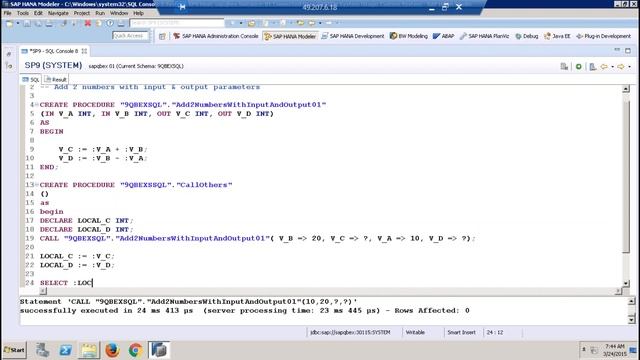Expand the forward arrow history dropdown
The image size is (640, 360).
629,67
